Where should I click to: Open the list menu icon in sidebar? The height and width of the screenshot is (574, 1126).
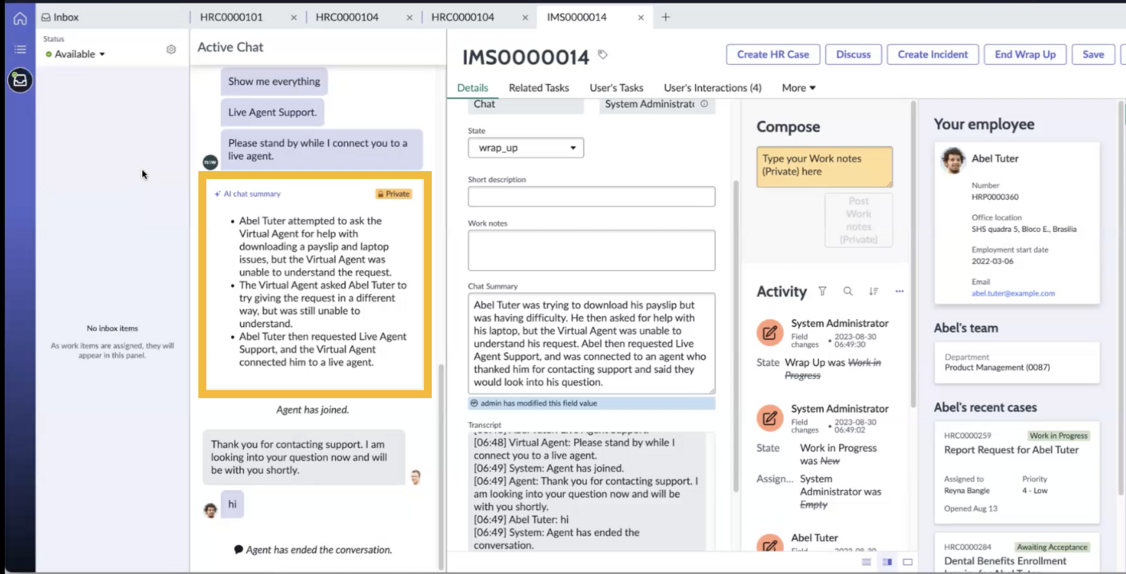[19, 49]
